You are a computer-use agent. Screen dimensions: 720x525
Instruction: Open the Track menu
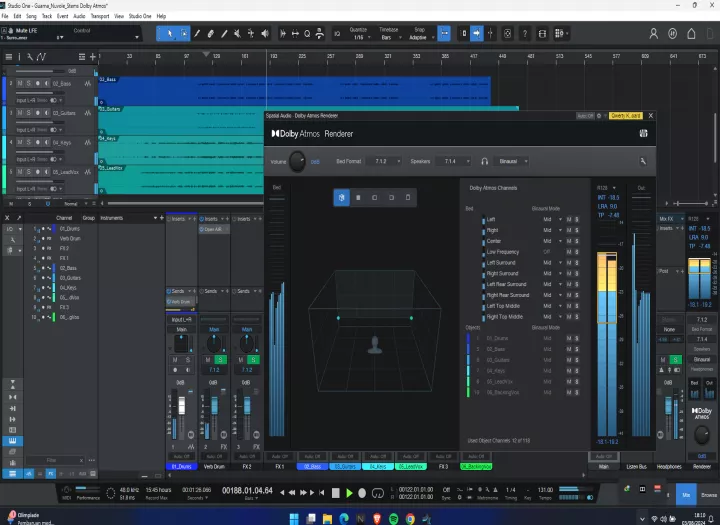click(x=47, y=16)
